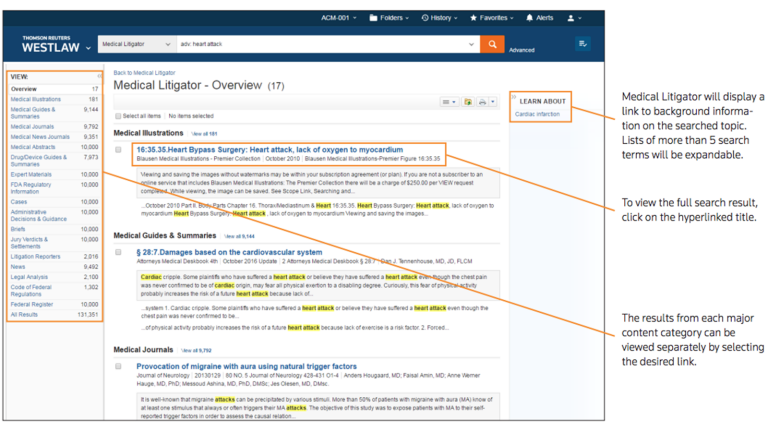Select Litigation Reporters sidebar item

pyautogui.click(x=35, y=257)
